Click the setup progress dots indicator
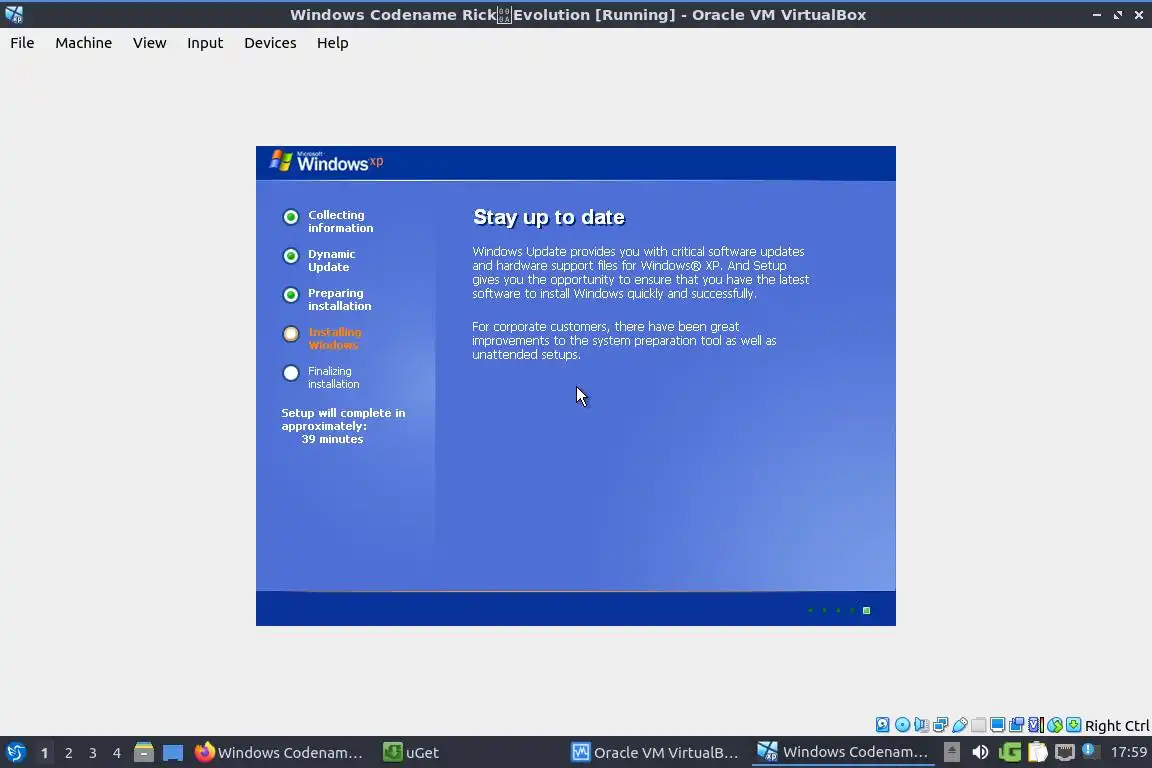Screen dimensions: 1152x768 point(838,610)
